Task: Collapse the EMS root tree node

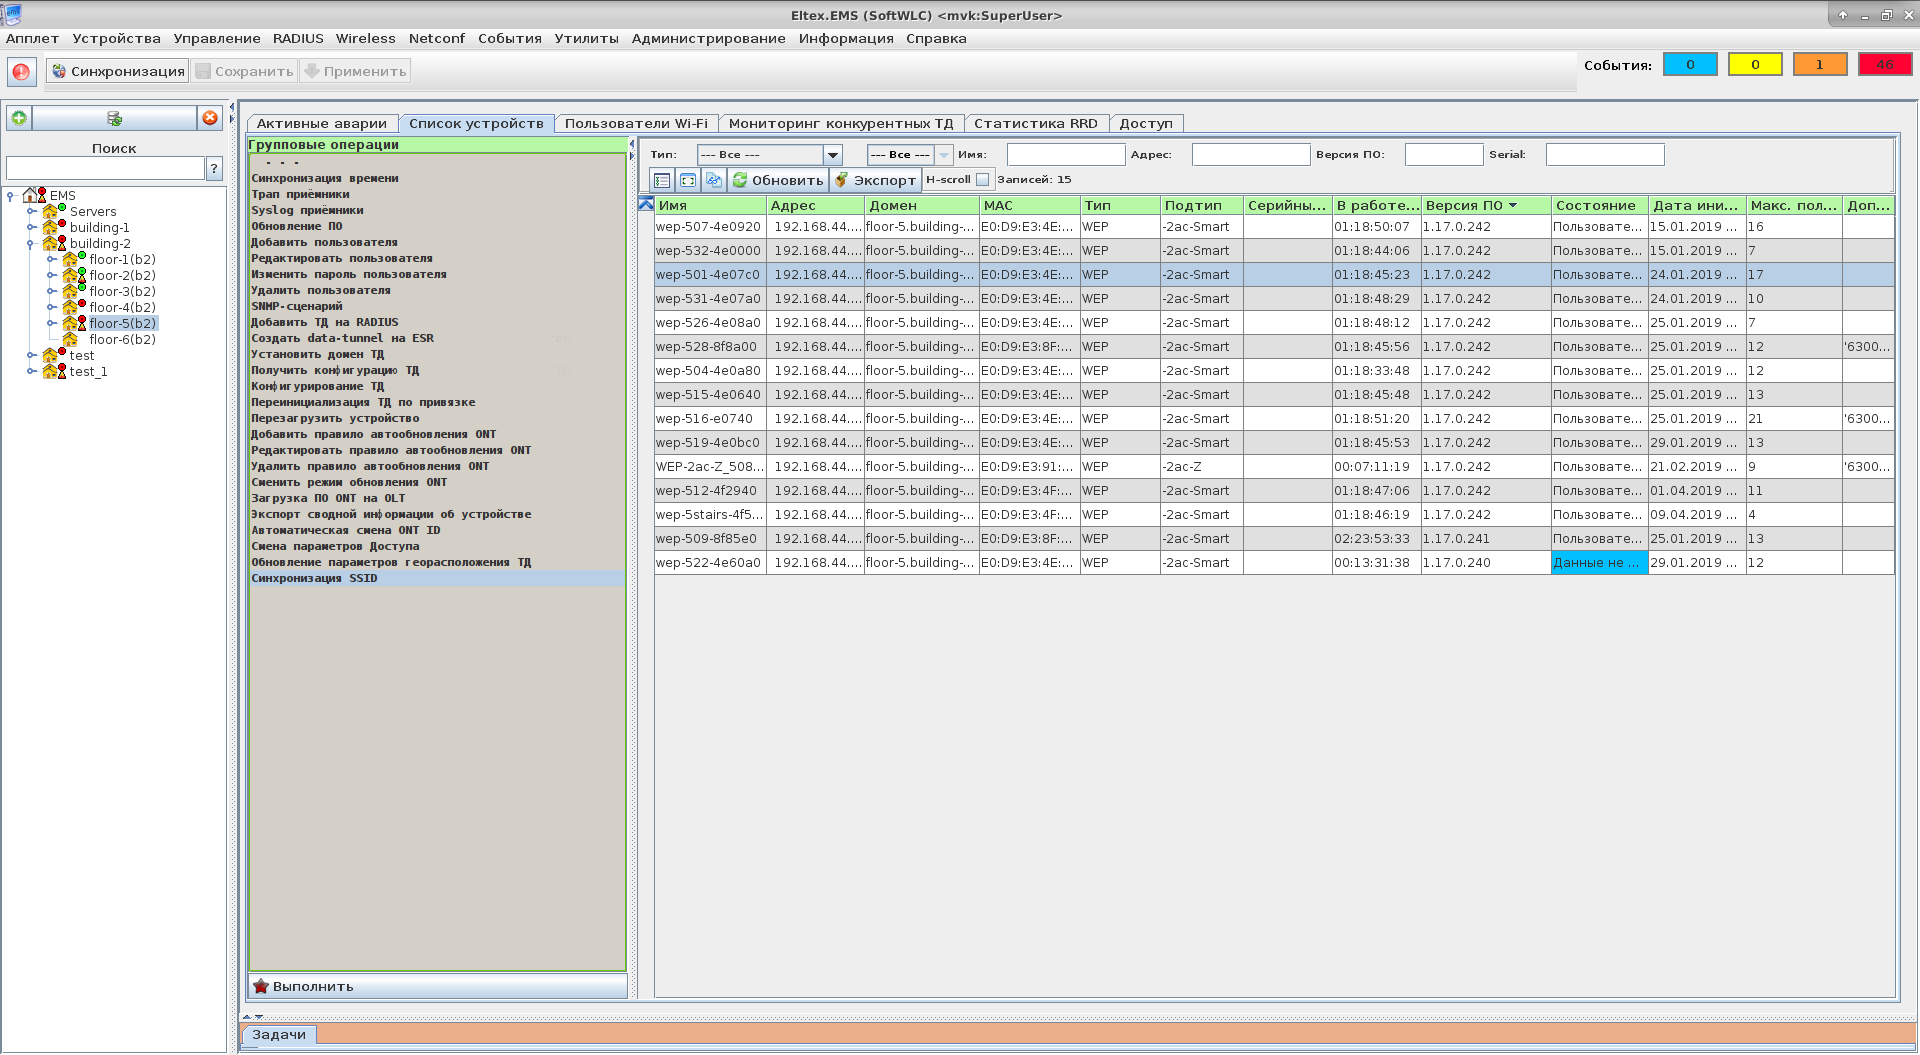Action: [x=11, y=195]
